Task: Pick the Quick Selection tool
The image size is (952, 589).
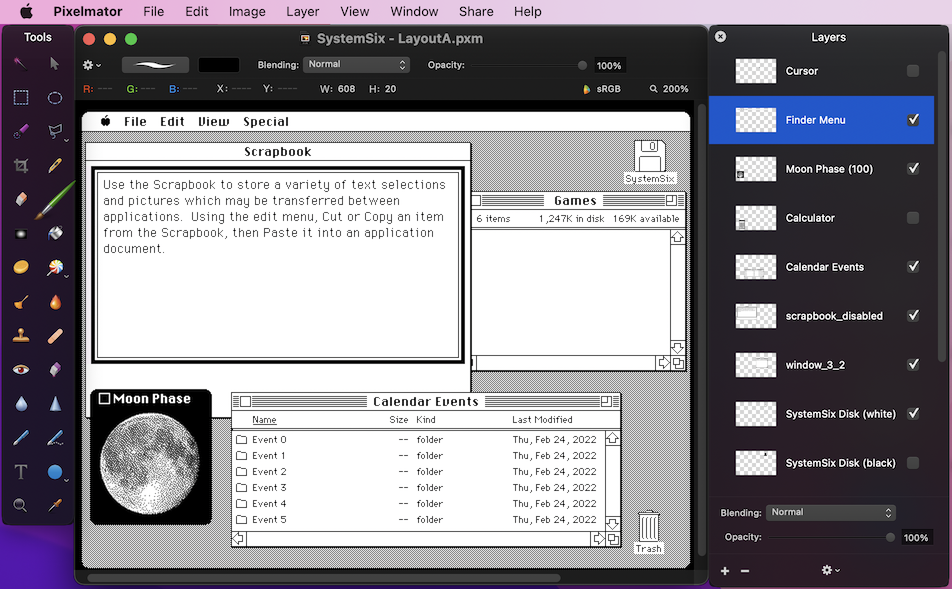Action: [21, 131]
